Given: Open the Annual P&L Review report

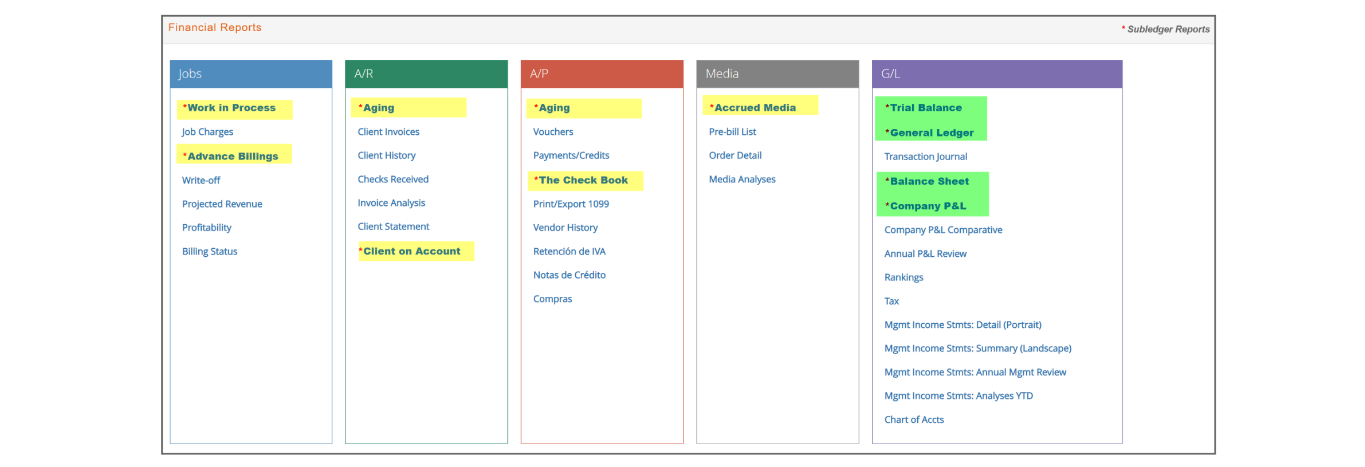Looking at the screenshot, I should tap(925, 254).
